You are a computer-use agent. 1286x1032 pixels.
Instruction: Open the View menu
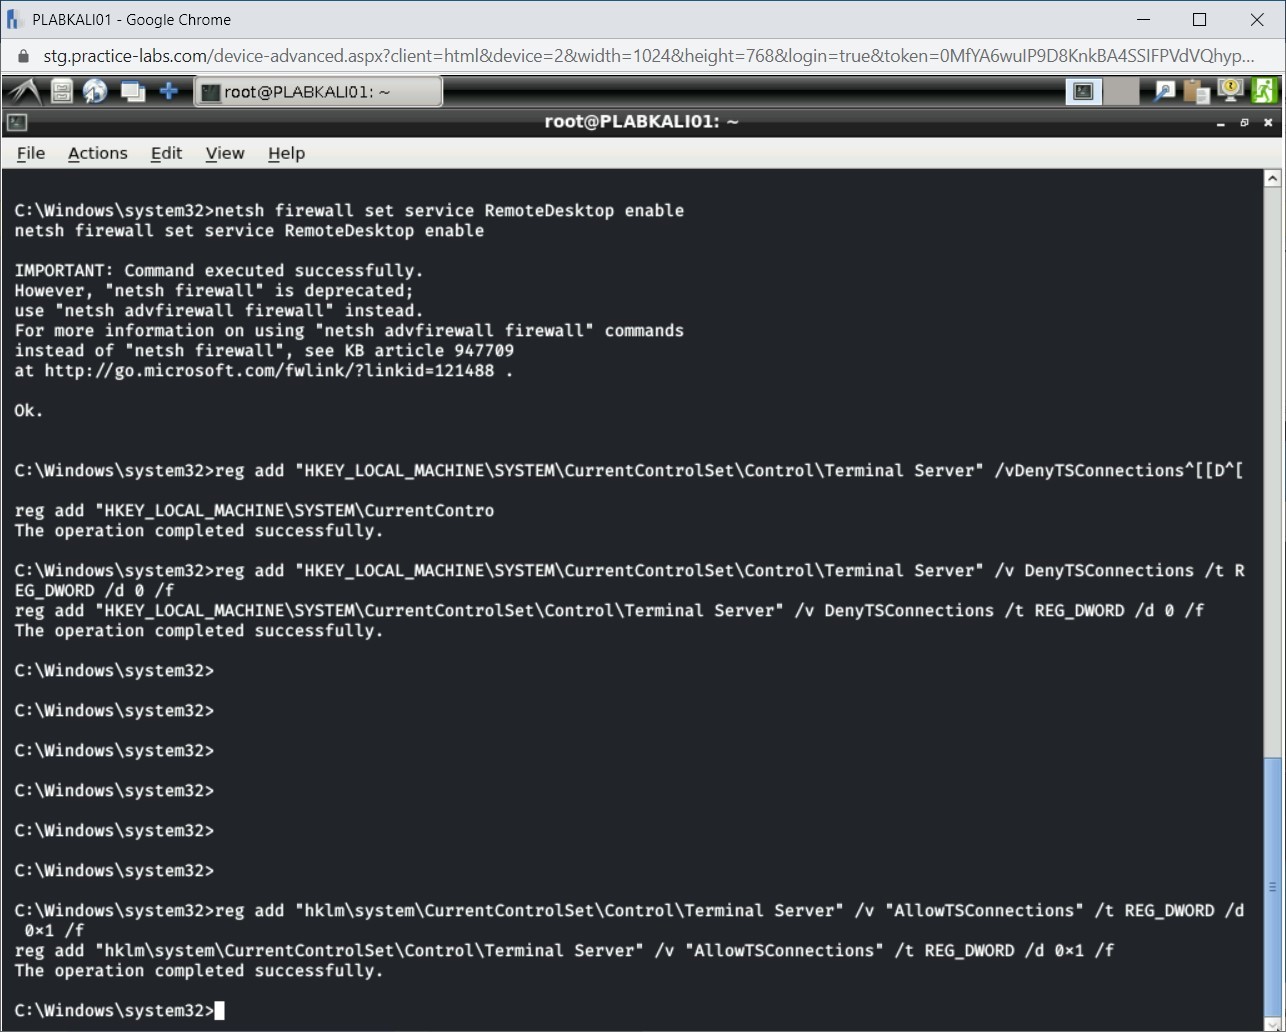pyautogui.click(x=224, y=153)
